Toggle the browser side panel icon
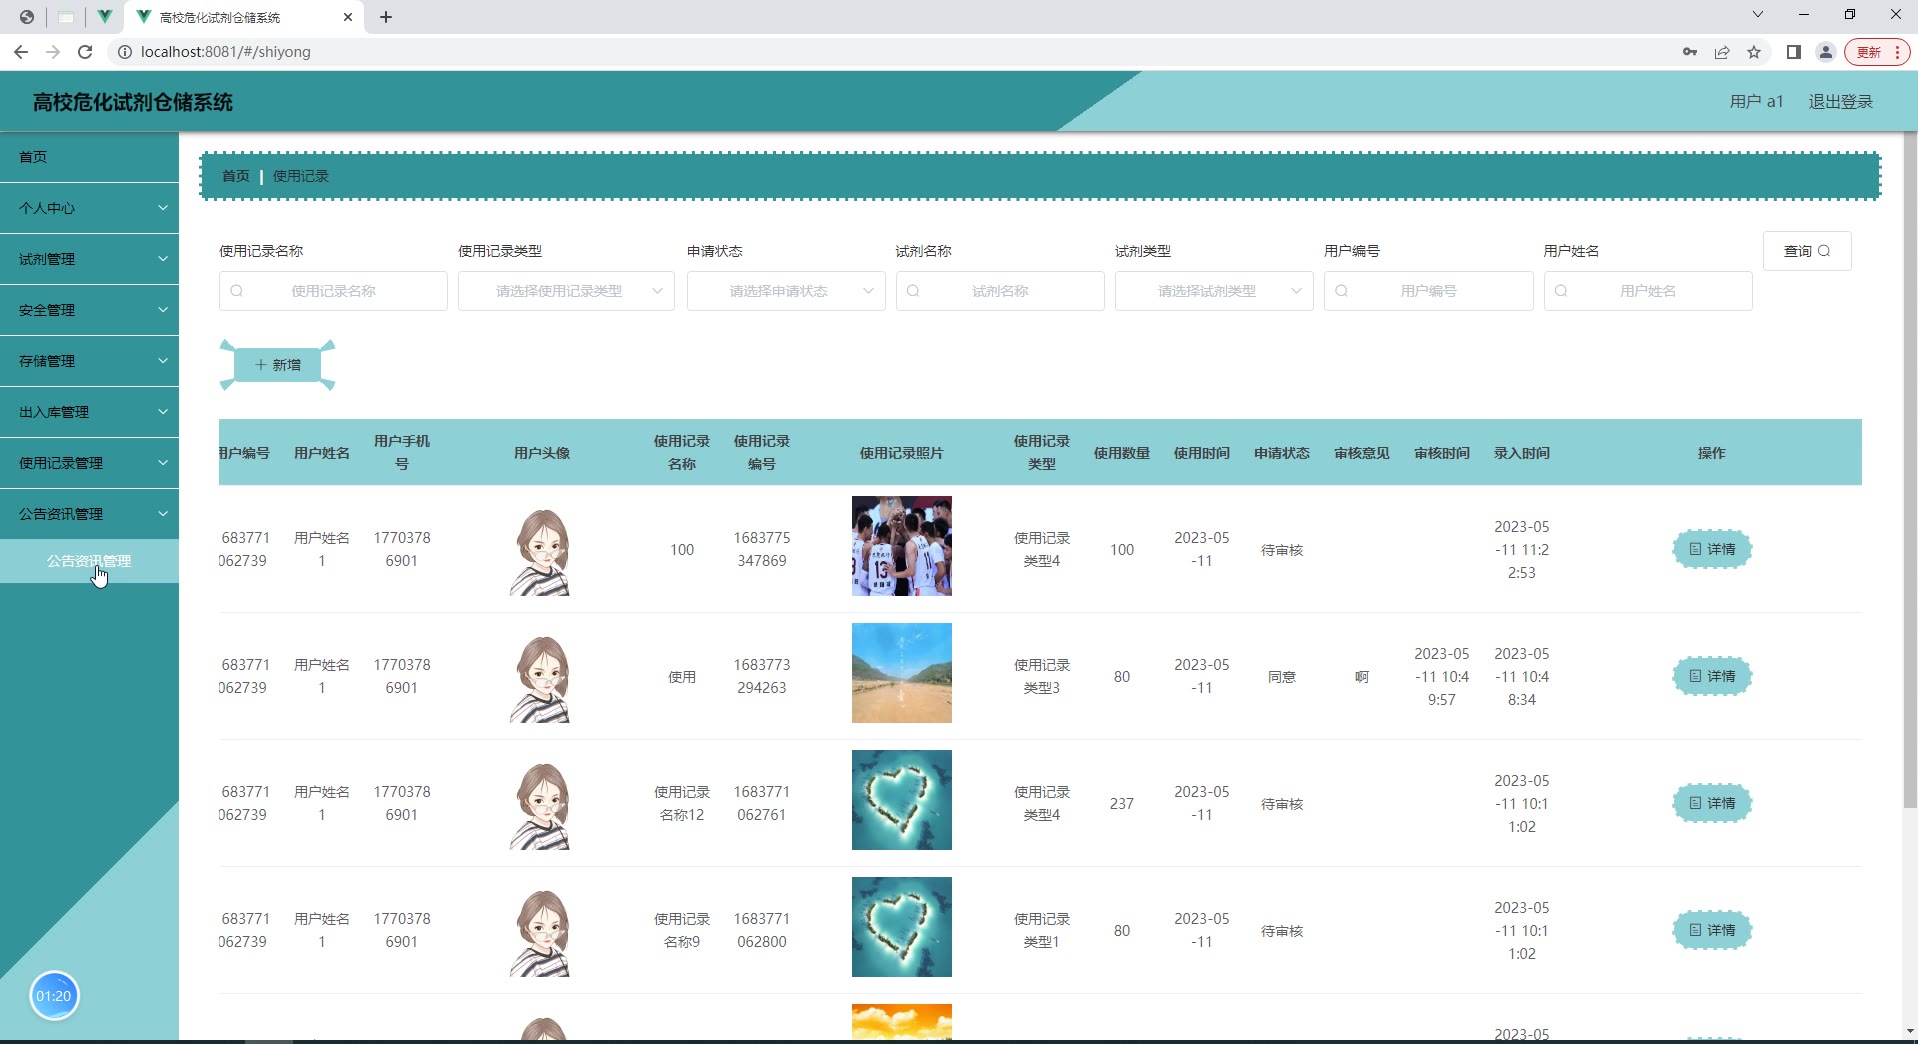The width and height of the screenshot is (1918, 1044). (1794, 52)
